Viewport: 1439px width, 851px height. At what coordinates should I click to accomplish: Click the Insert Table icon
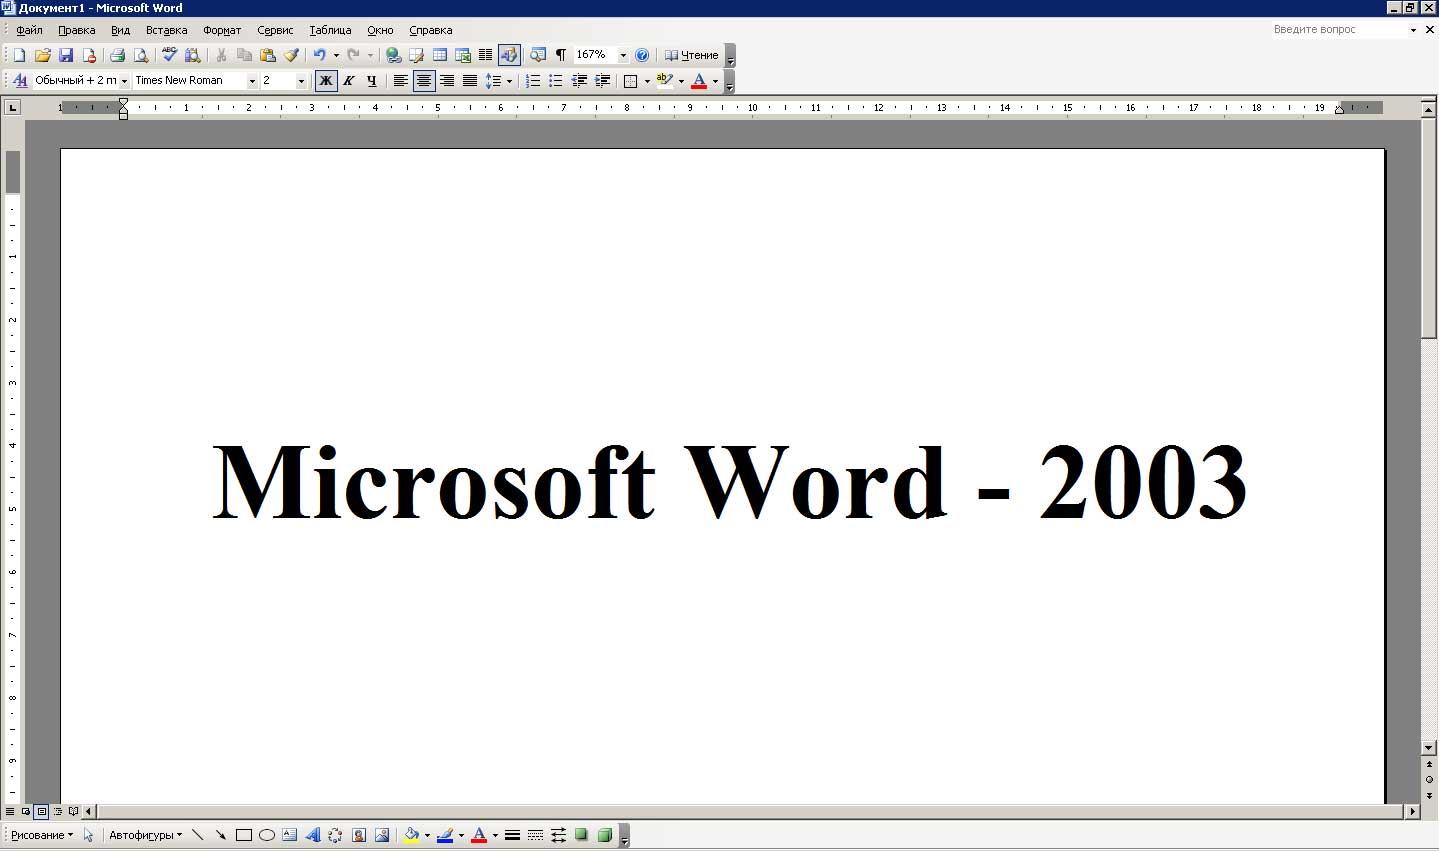pos(440,56)
